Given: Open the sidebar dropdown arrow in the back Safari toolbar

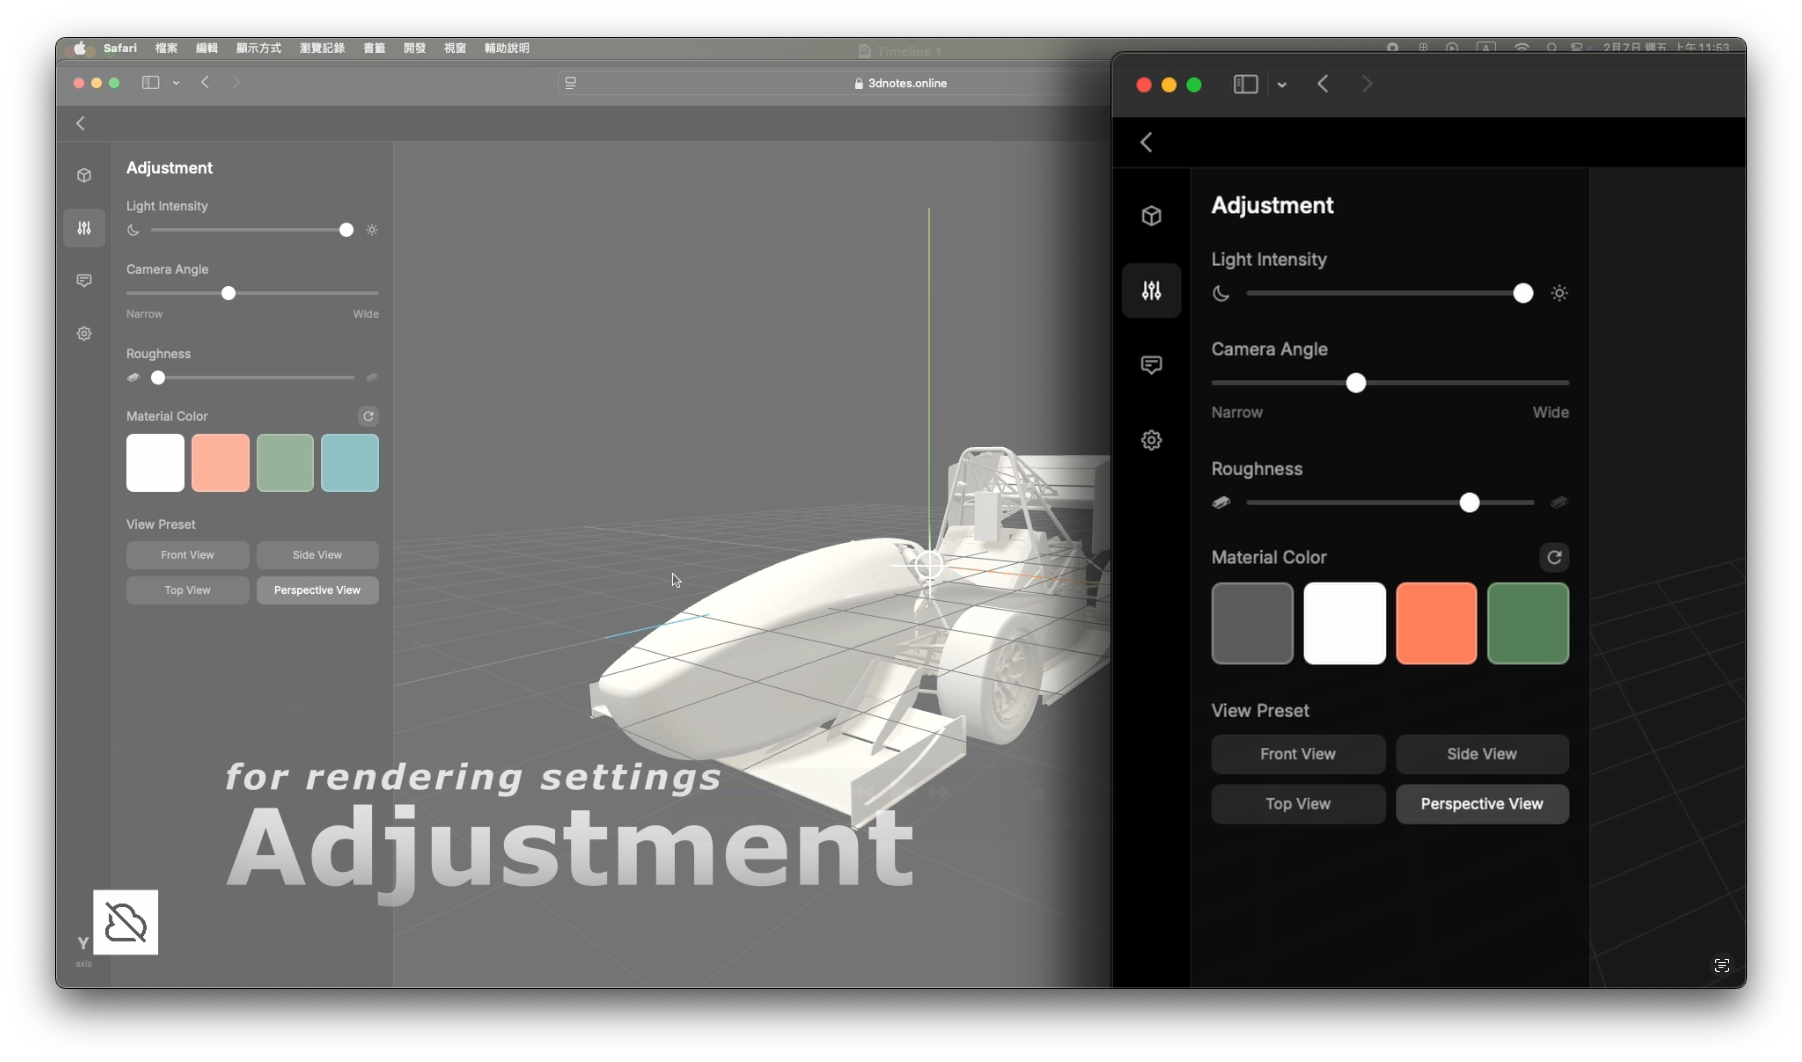Looking at the screenshot, I should (x=176, y=83).
